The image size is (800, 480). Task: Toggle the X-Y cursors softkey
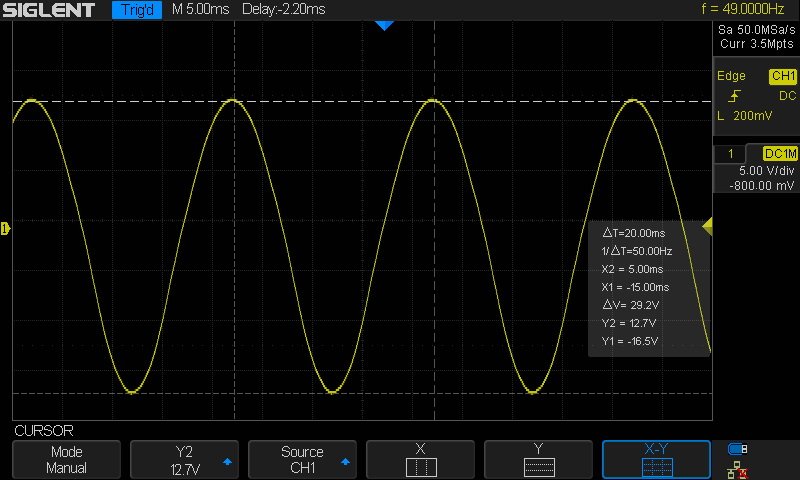656,459
